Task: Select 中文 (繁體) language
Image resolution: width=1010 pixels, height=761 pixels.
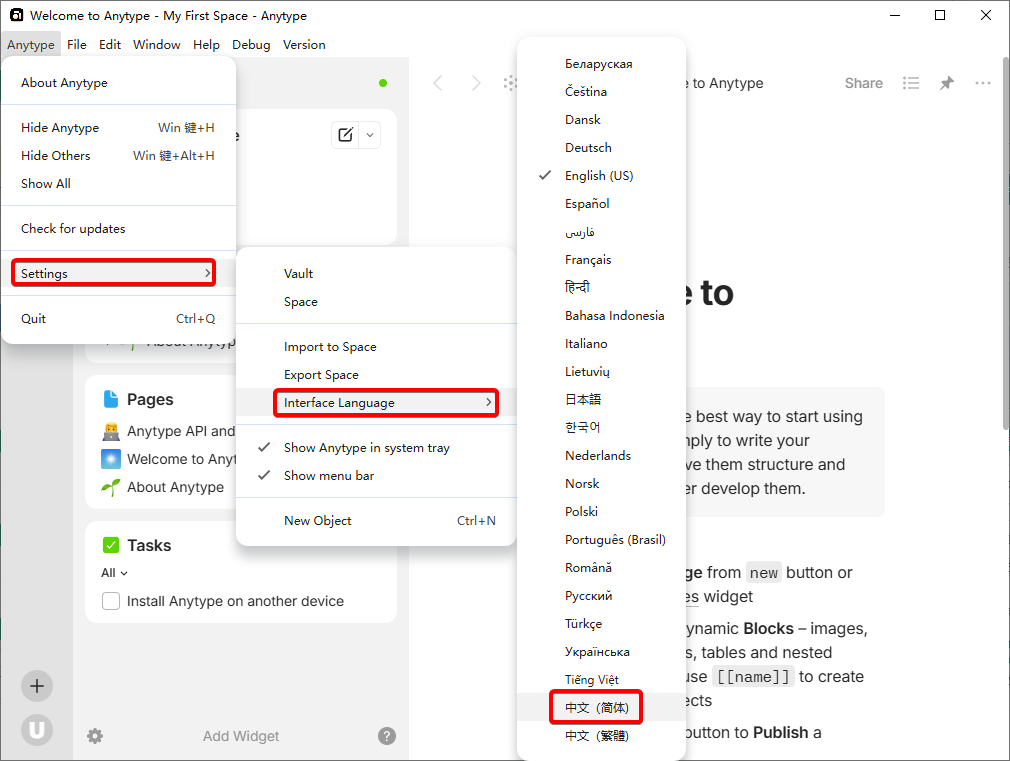Action: coord(601,735)
